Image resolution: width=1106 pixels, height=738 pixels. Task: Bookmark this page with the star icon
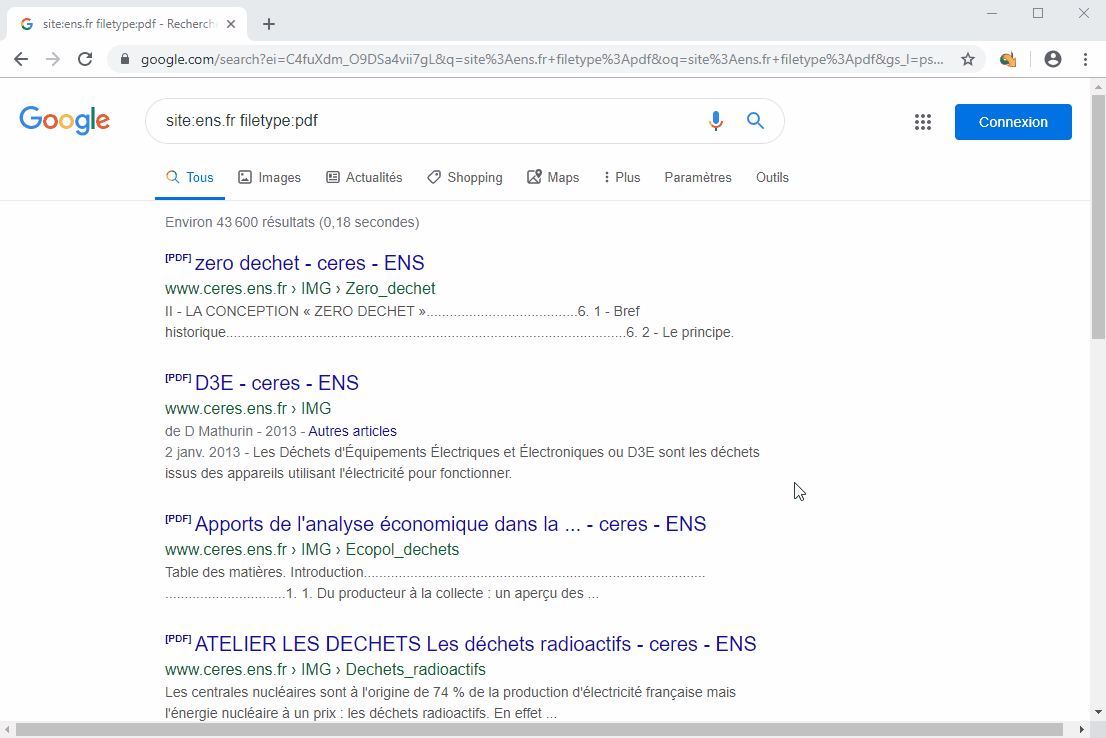pos(968,59)
